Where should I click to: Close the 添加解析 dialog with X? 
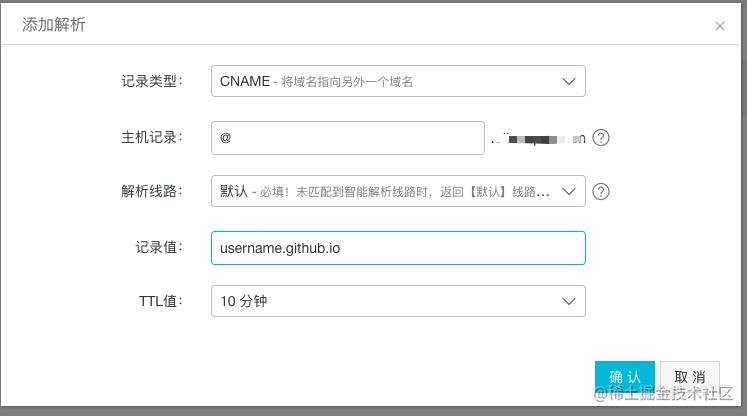pyautogui.click(x=719, y=26)
